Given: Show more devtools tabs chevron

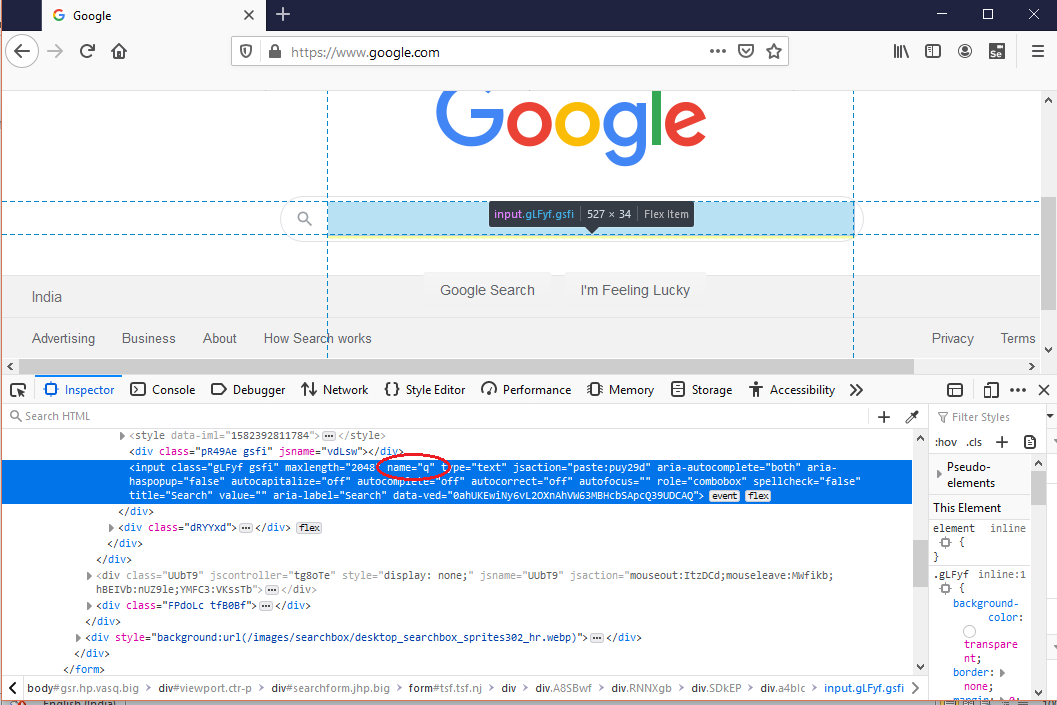Looking at the screenshot, I should pos(856,390).
